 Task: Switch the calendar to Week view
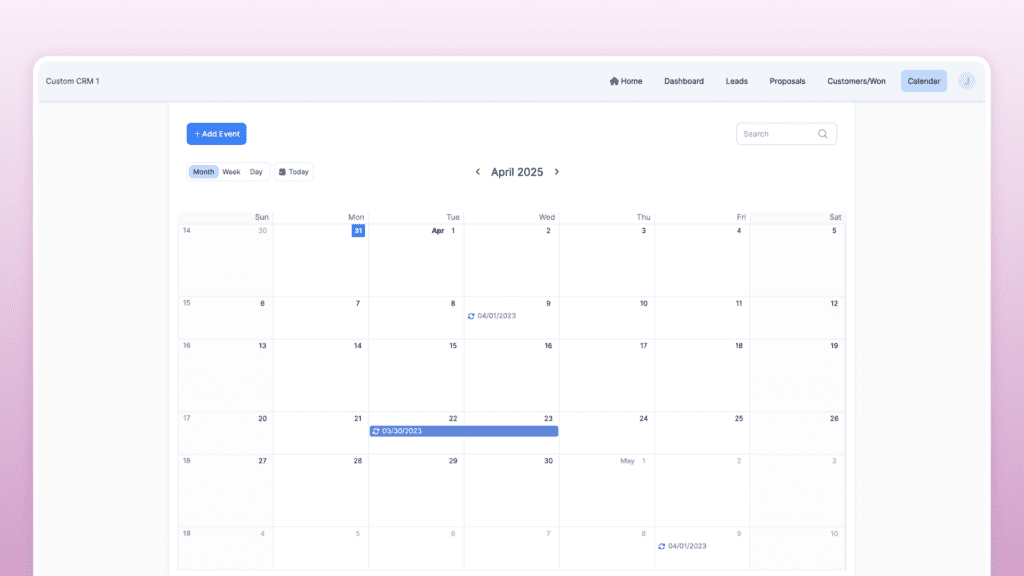(x=231, y=171)
